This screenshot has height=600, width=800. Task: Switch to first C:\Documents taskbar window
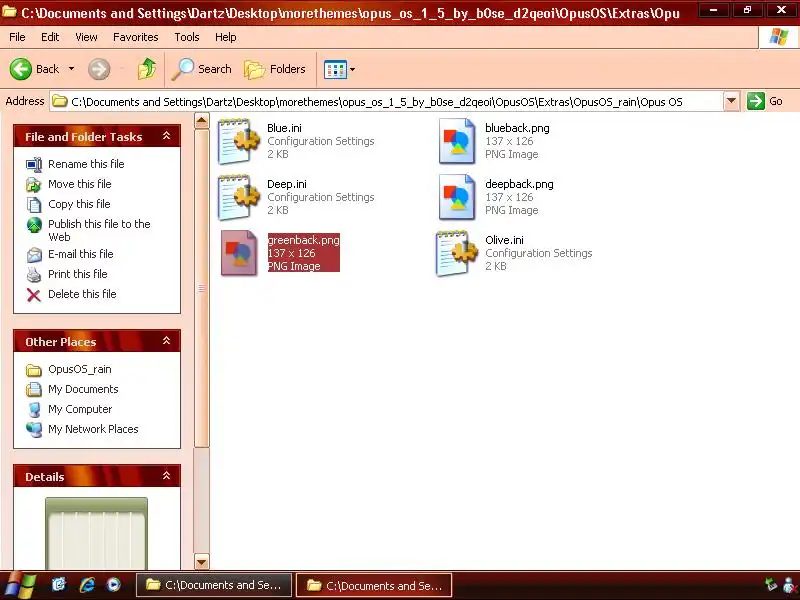214,585
